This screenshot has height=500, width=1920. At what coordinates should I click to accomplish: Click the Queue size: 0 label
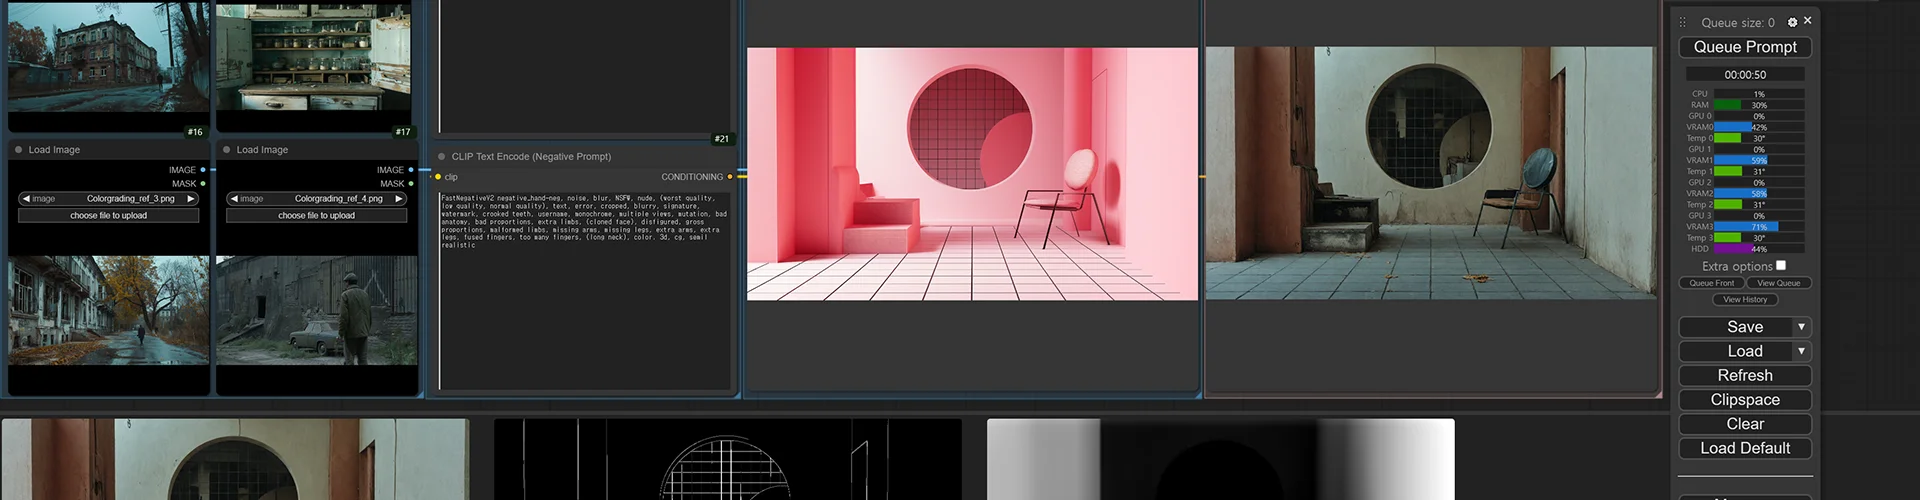tap(1738, 23)
